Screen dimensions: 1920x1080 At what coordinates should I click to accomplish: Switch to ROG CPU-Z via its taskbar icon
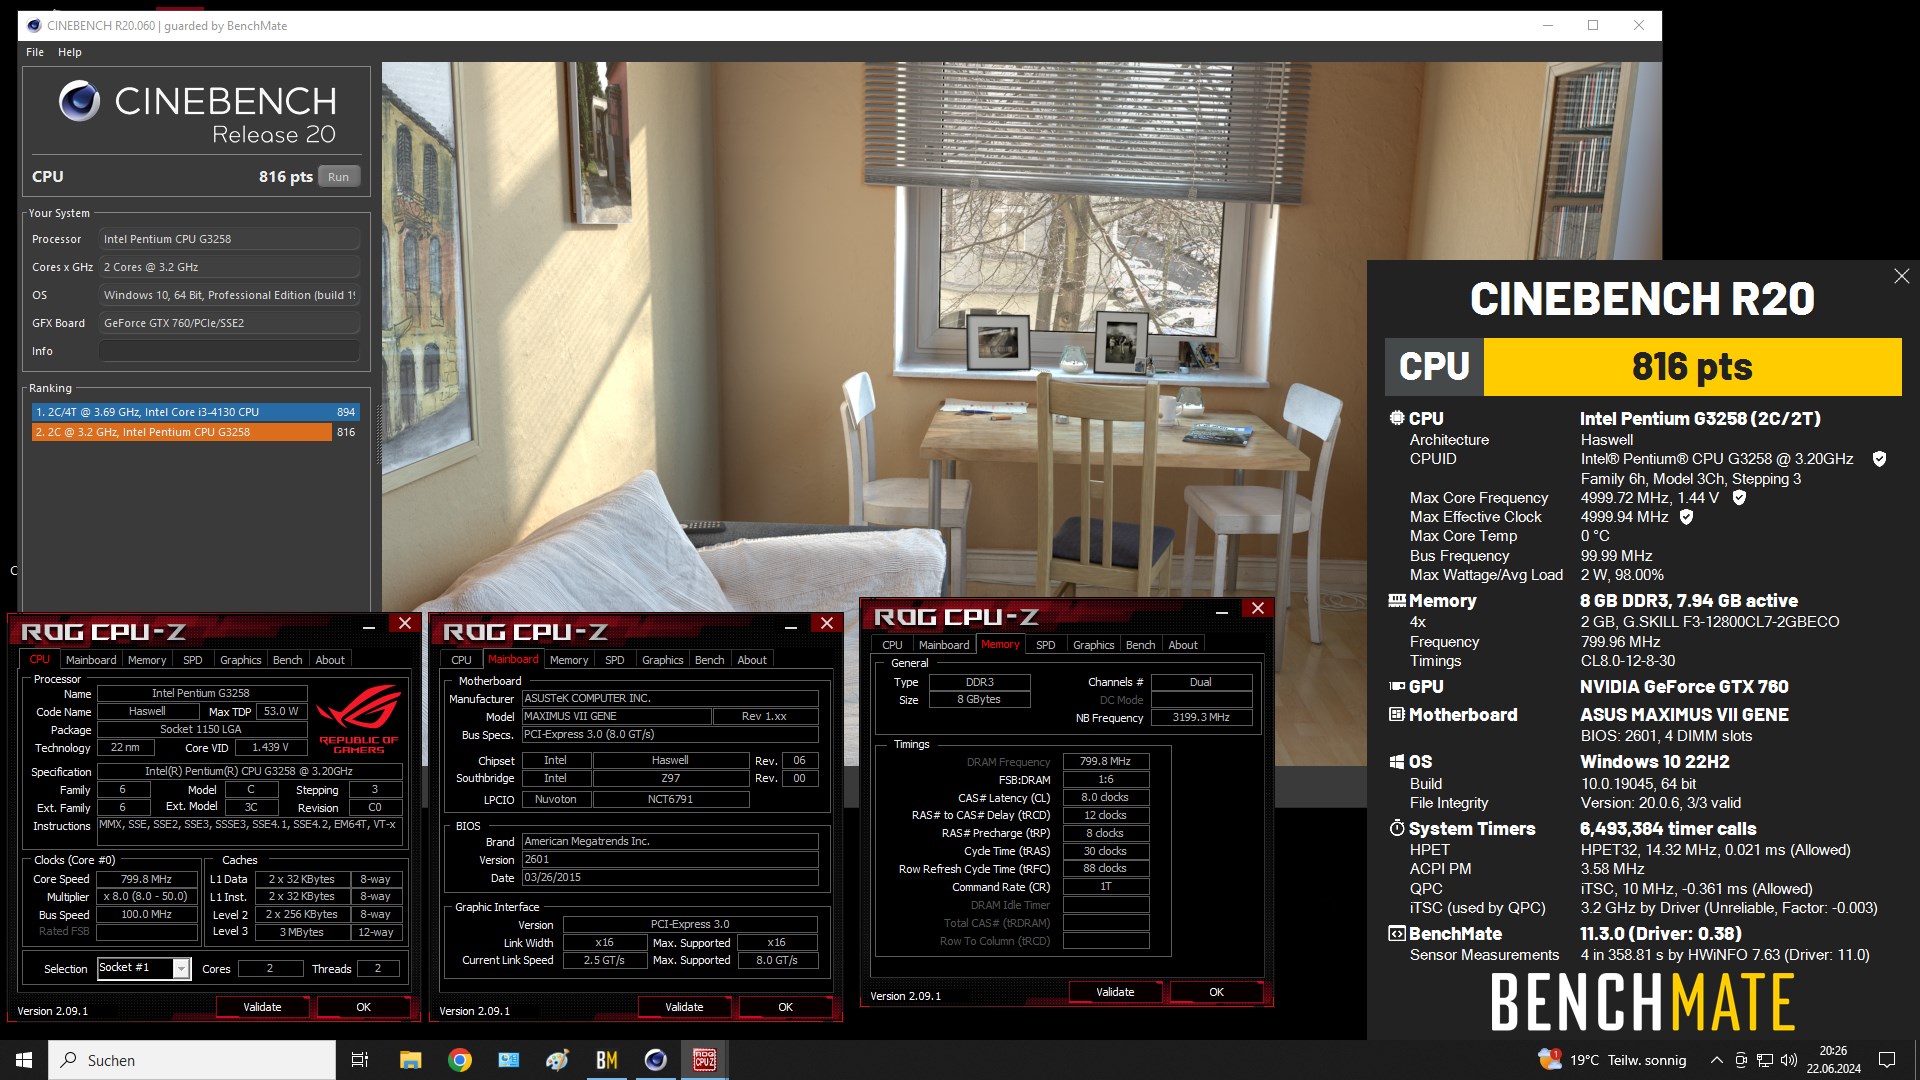[x=705, y=1060]
